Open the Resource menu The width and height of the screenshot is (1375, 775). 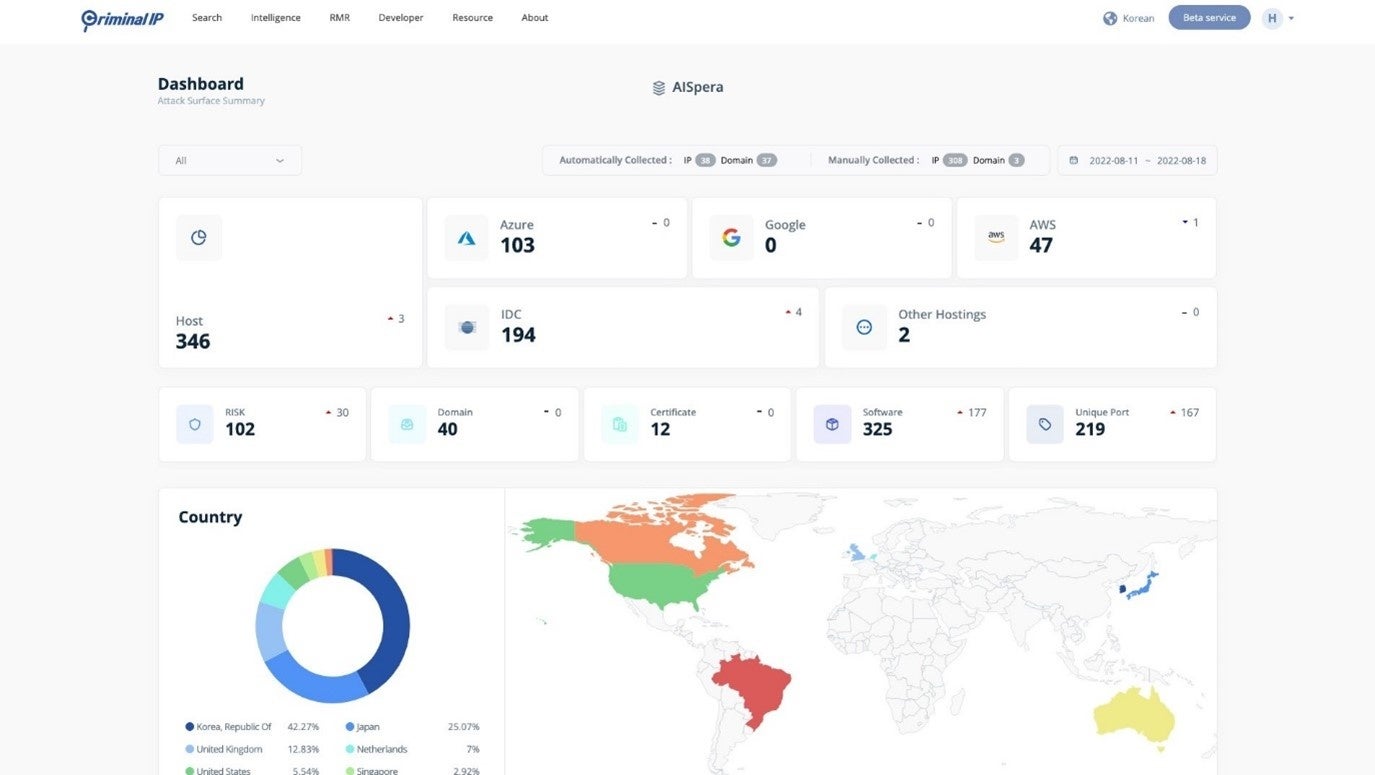(x=472, y=18)
